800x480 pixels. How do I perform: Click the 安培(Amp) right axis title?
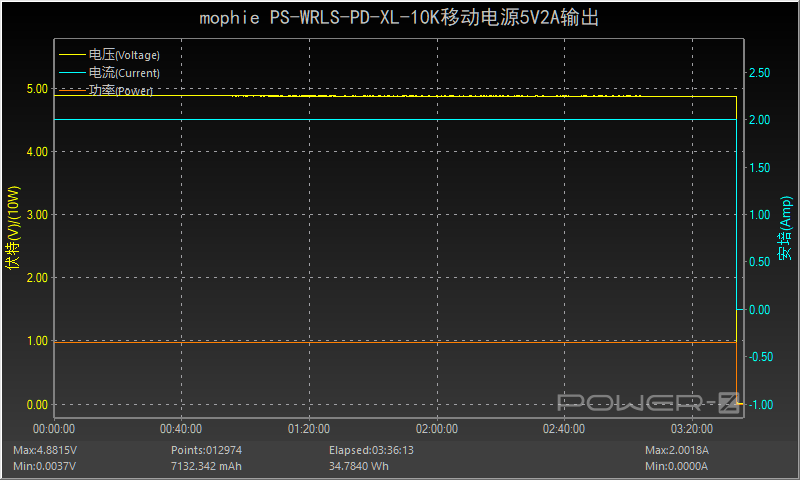pyautogui.click(x=785, y=229)
